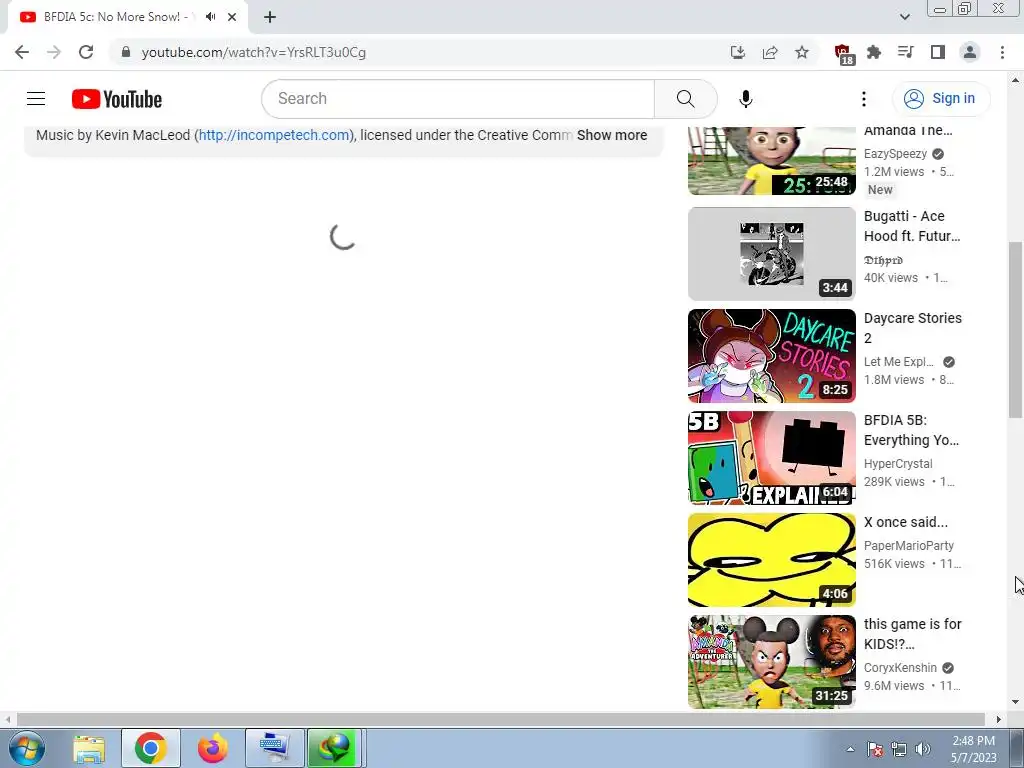Open media controls icon in toolbar
The width and height of the screenshot is (1024, 768).
click(x=906, y=52)
